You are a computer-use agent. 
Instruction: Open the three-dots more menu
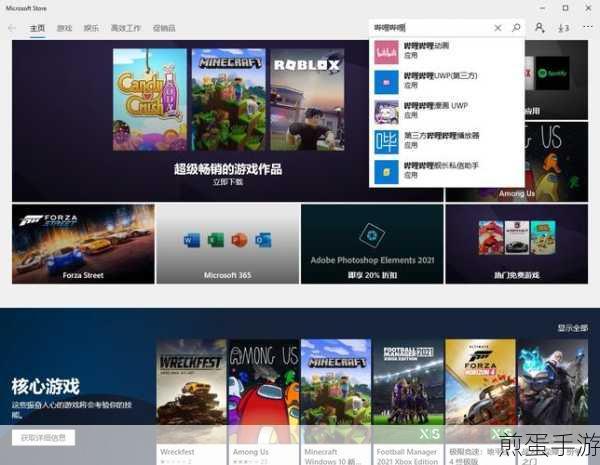588,27
